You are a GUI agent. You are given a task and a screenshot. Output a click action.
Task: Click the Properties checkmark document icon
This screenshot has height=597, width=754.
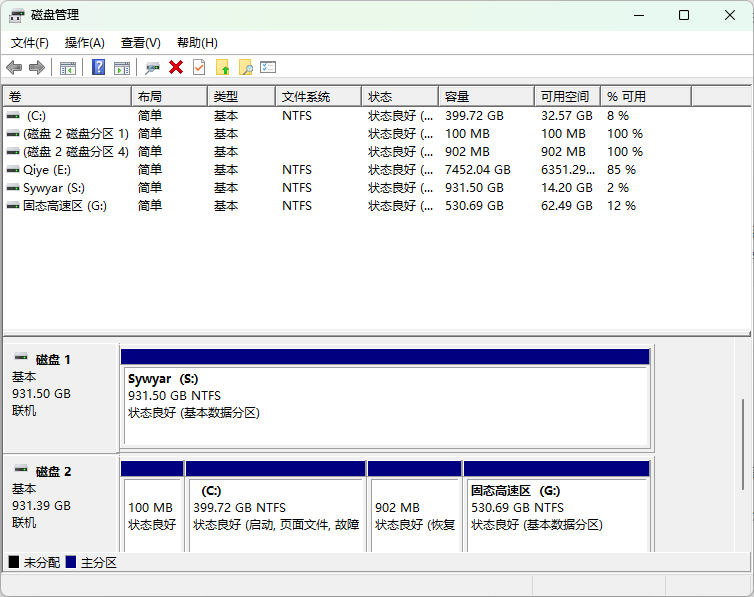tap(199, 67)
